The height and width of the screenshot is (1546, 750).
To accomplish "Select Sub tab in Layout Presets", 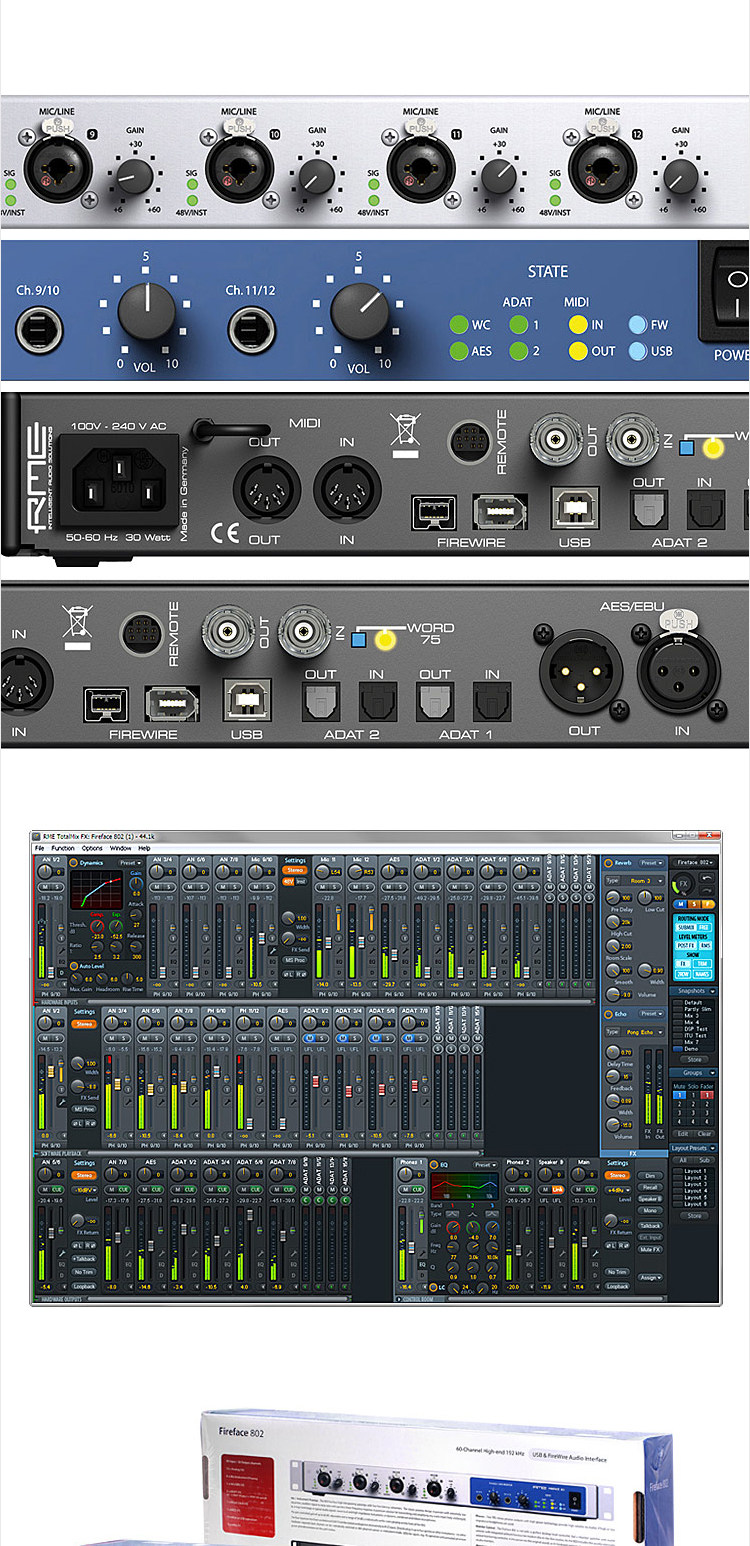I will point(705,1160).
